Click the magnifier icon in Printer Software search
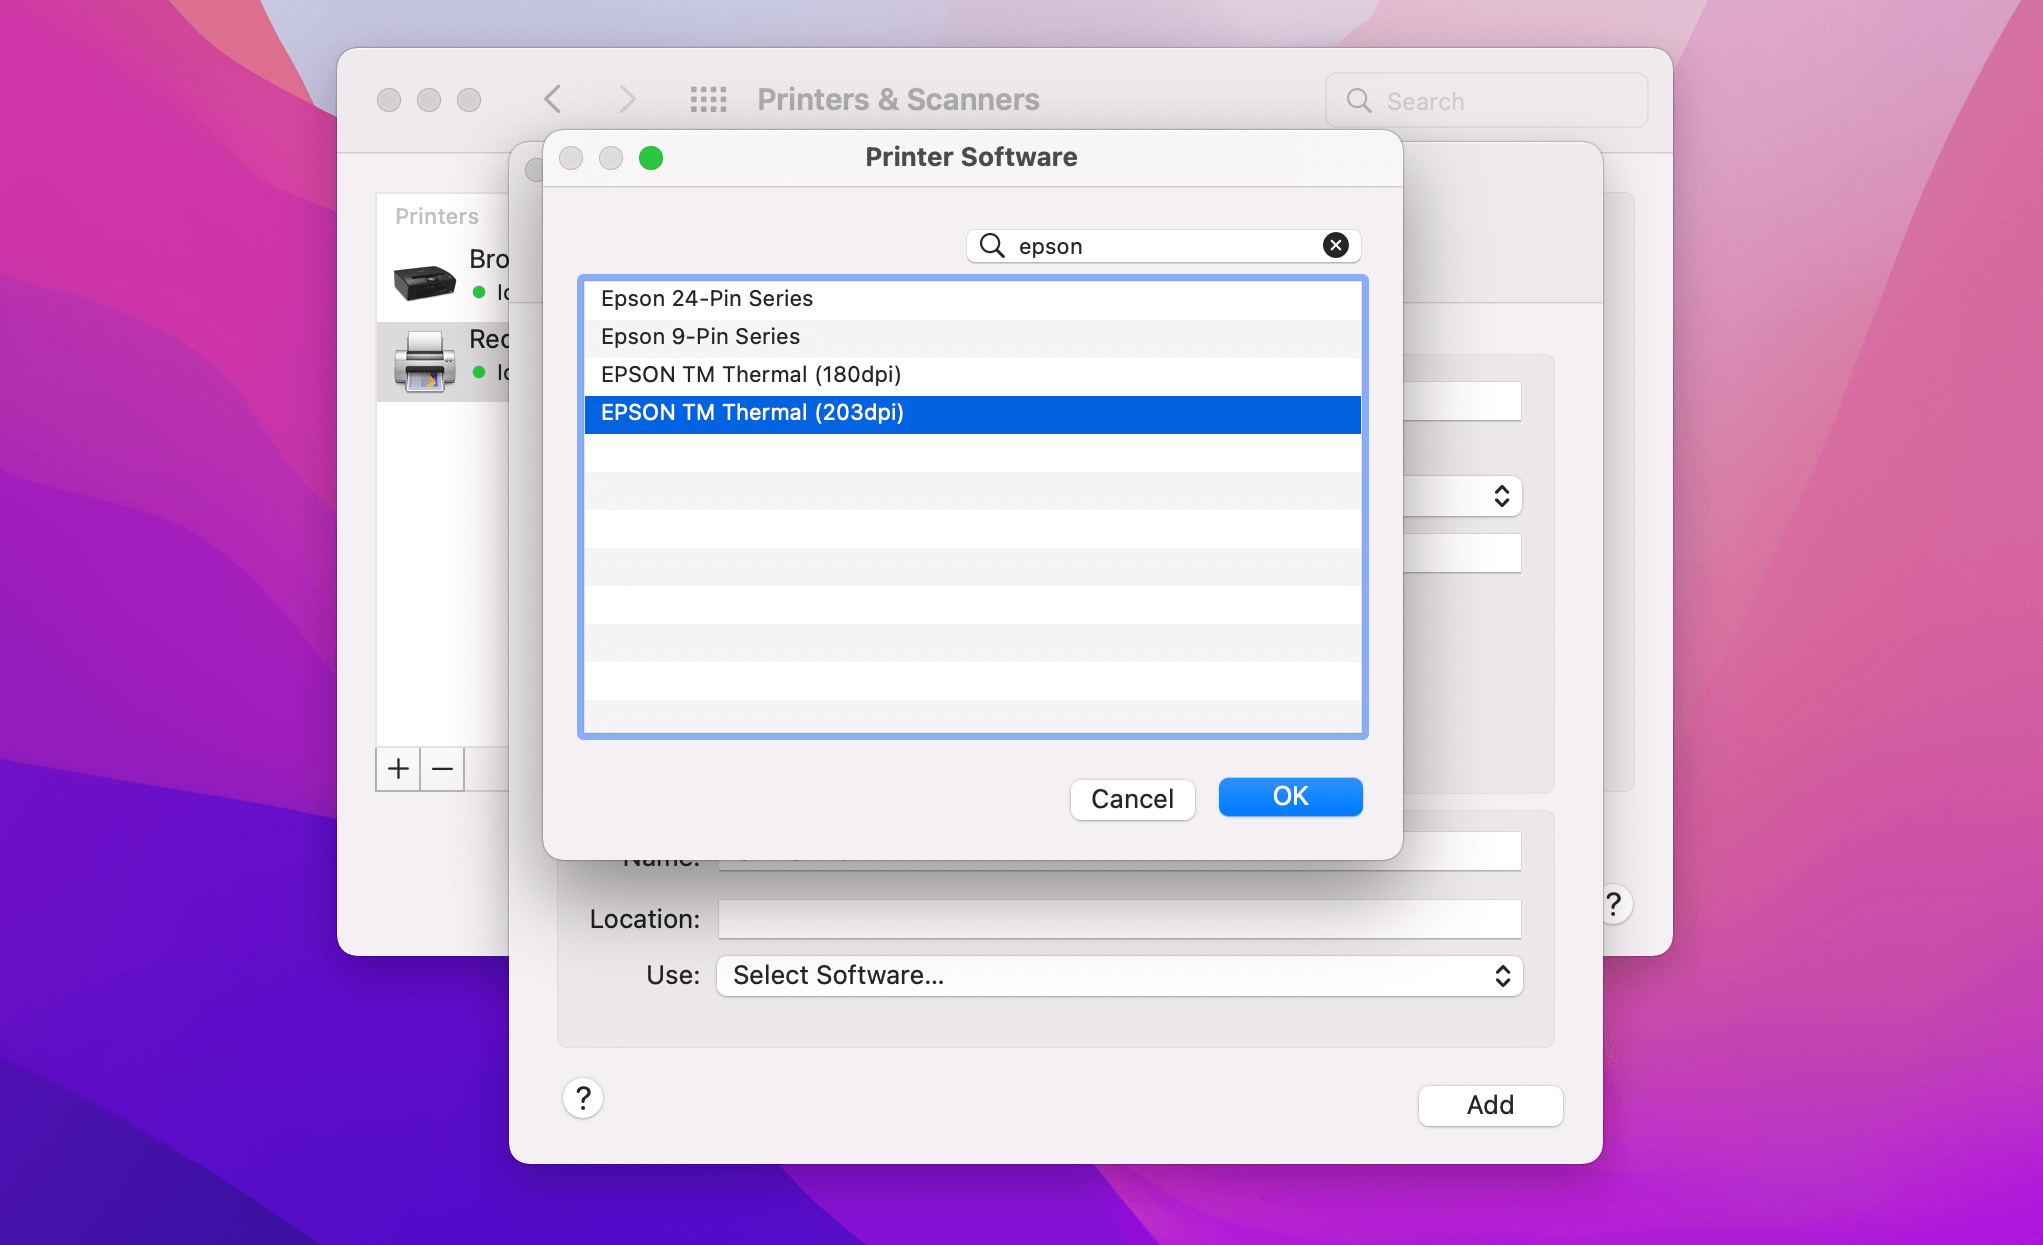 coord(991,245)
